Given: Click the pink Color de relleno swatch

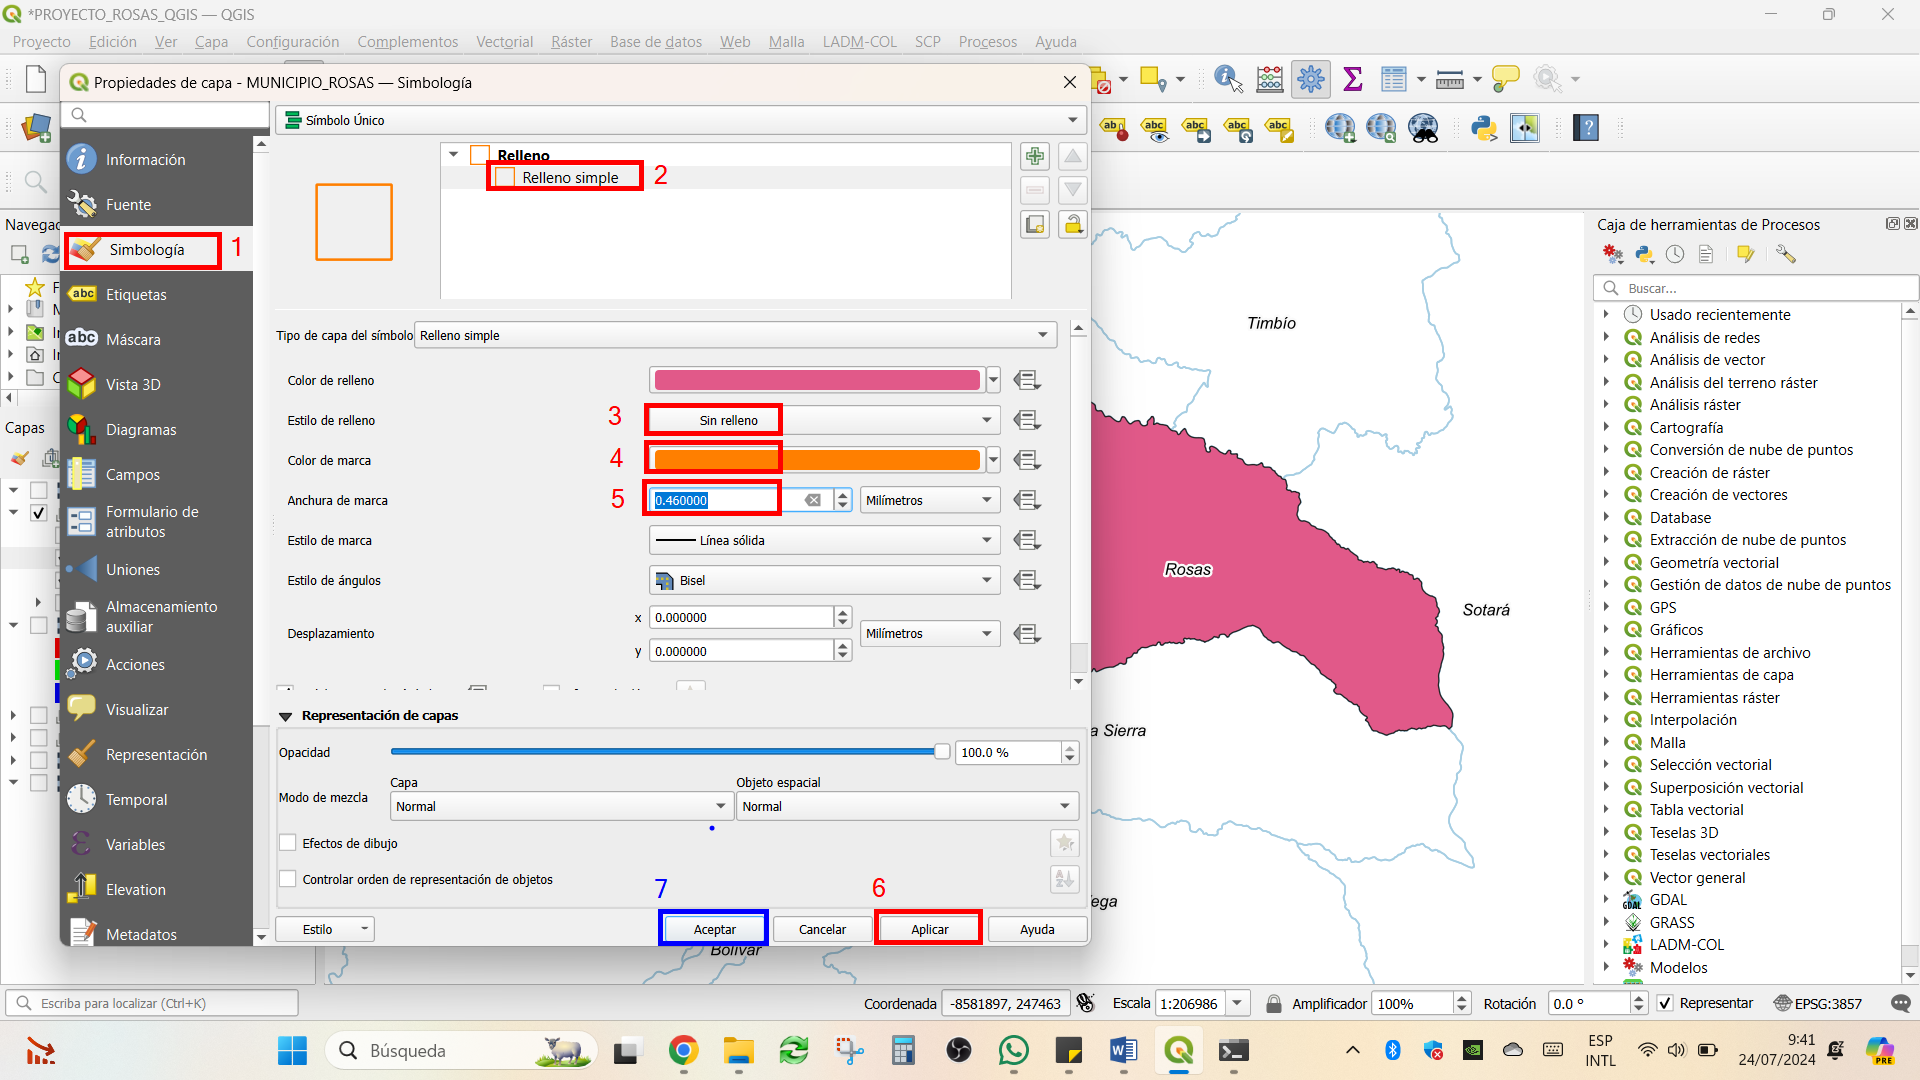Looking at the screenshot, I should coord(817,380).
